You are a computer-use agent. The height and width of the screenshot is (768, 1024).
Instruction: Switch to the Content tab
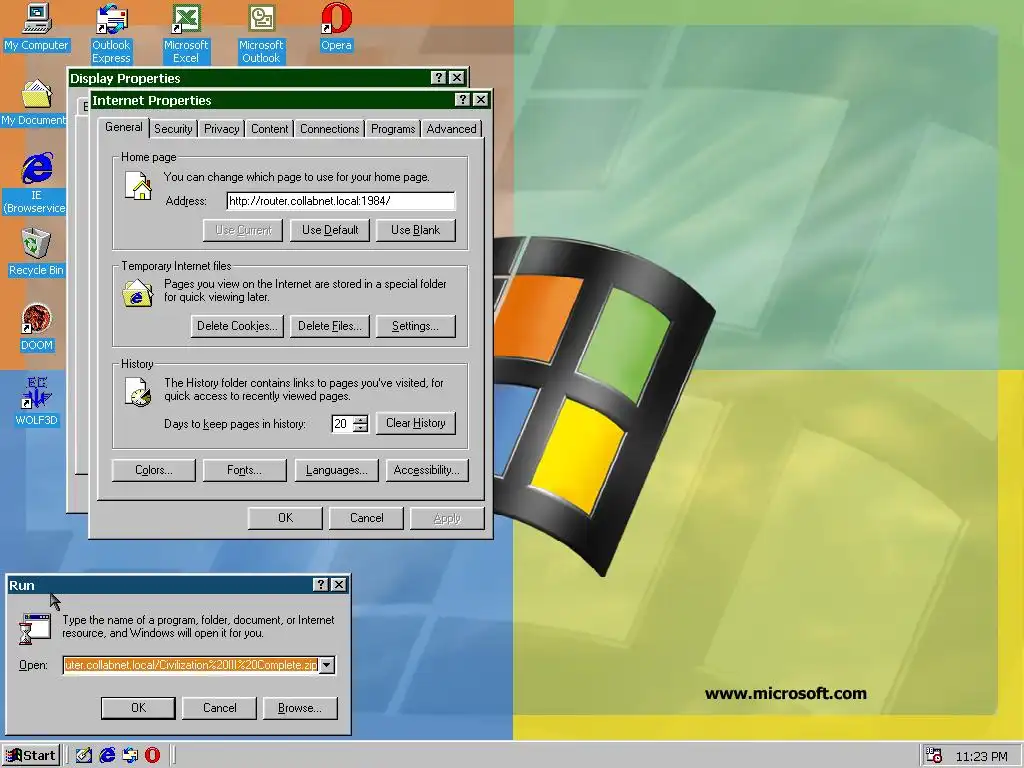(270, 129)
